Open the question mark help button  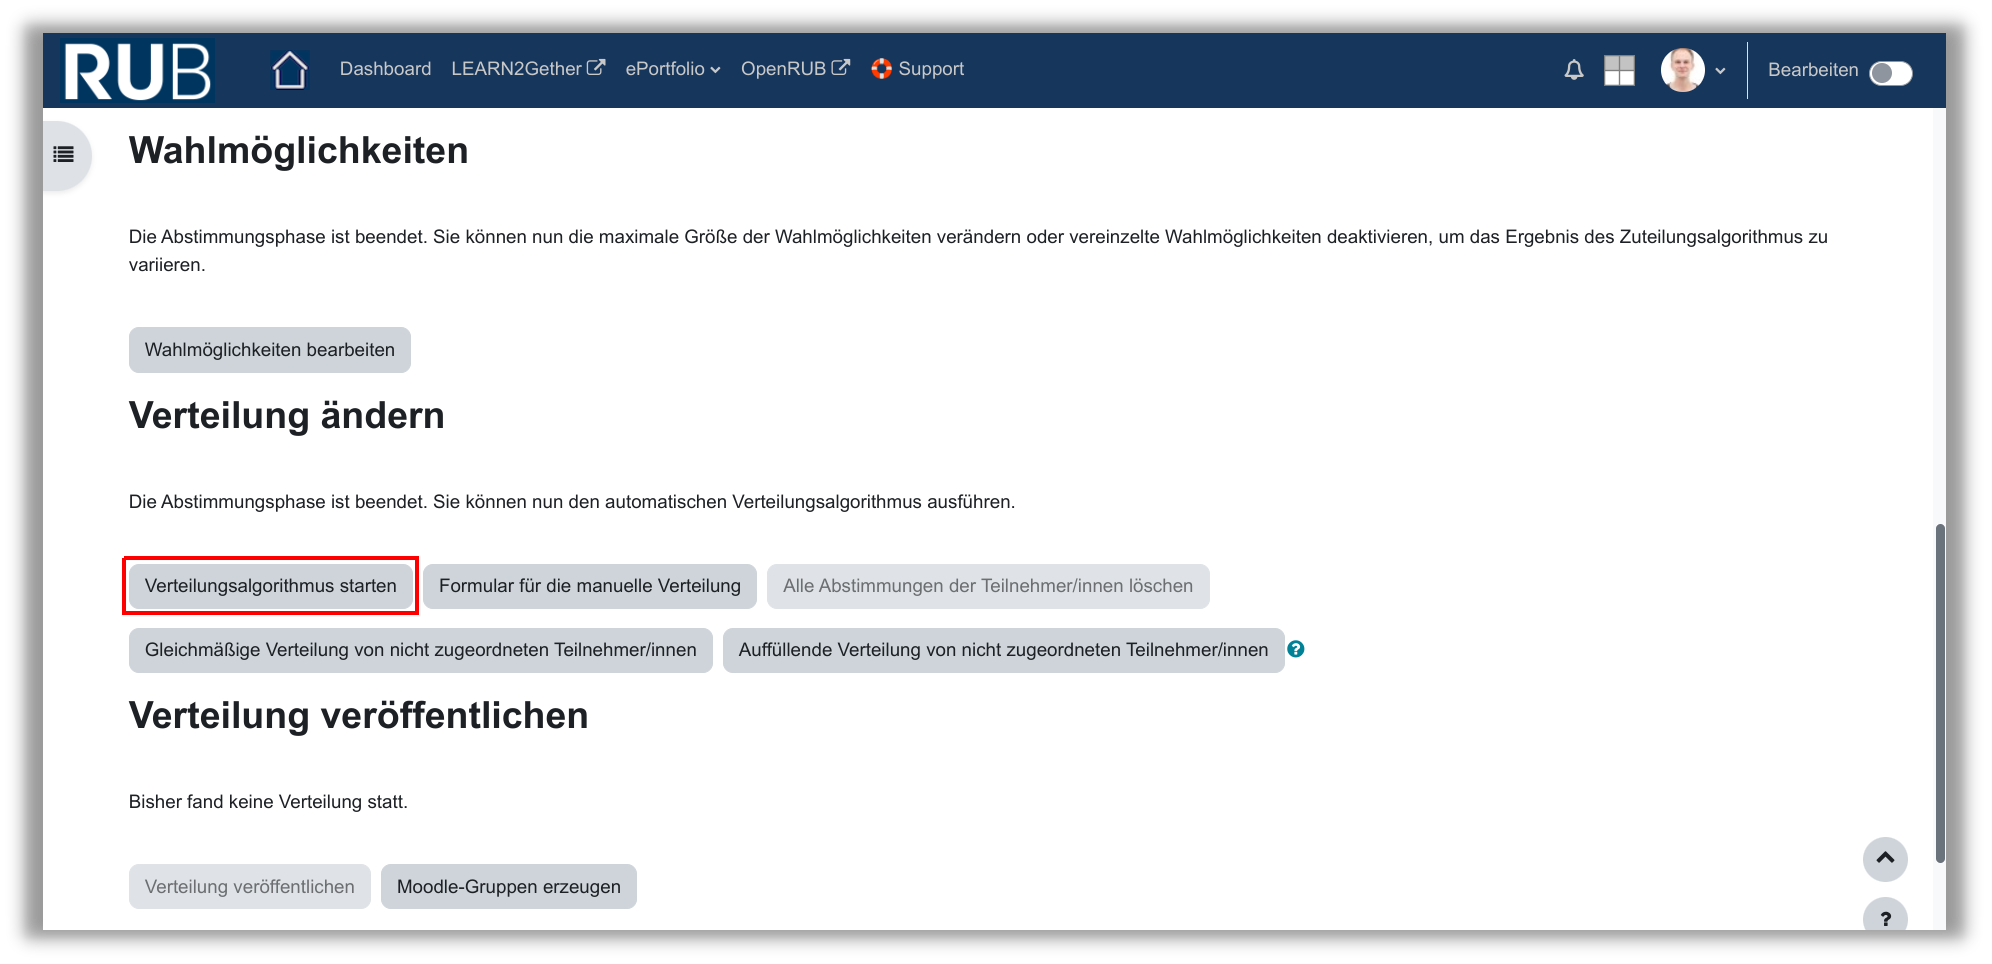click(x=1884, y=918)
